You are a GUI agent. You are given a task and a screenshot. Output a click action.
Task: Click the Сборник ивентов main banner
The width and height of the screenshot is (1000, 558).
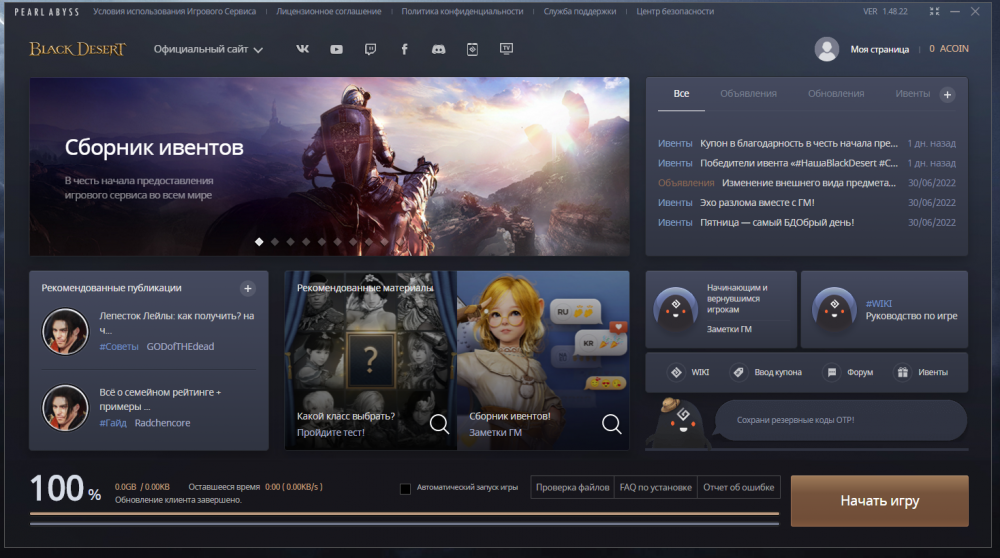pyautogui.click(x=329, y=166)
